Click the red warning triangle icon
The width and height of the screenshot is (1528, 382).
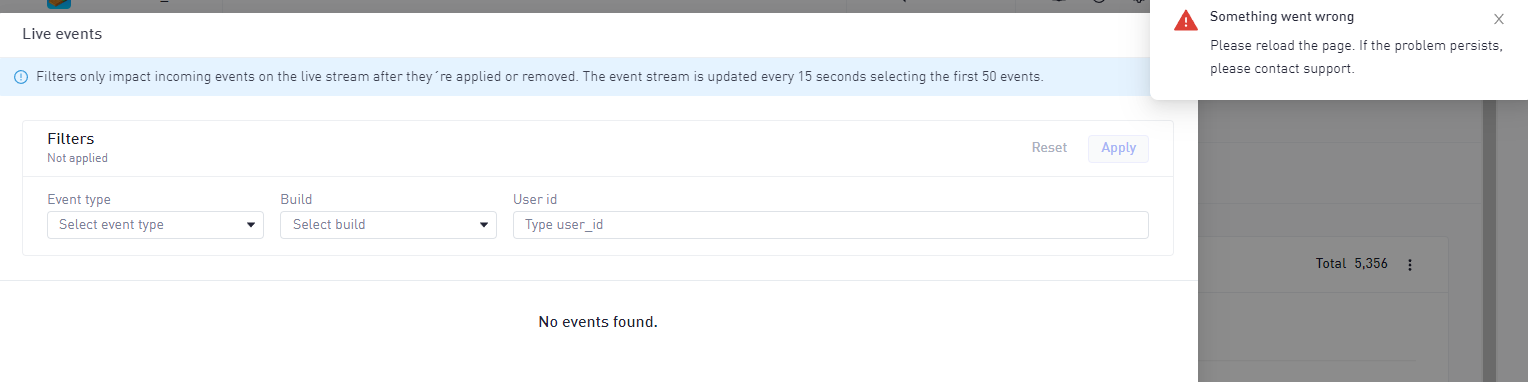pyautogui.click(x=1186, y=20)
